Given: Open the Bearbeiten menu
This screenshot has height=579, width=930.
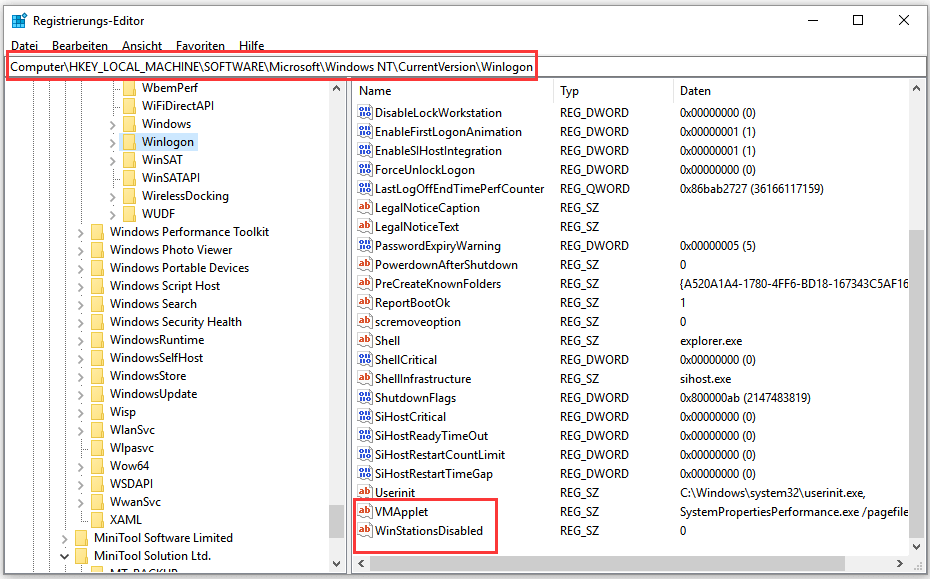Looking at the screenshot, I should click(79, 45).
